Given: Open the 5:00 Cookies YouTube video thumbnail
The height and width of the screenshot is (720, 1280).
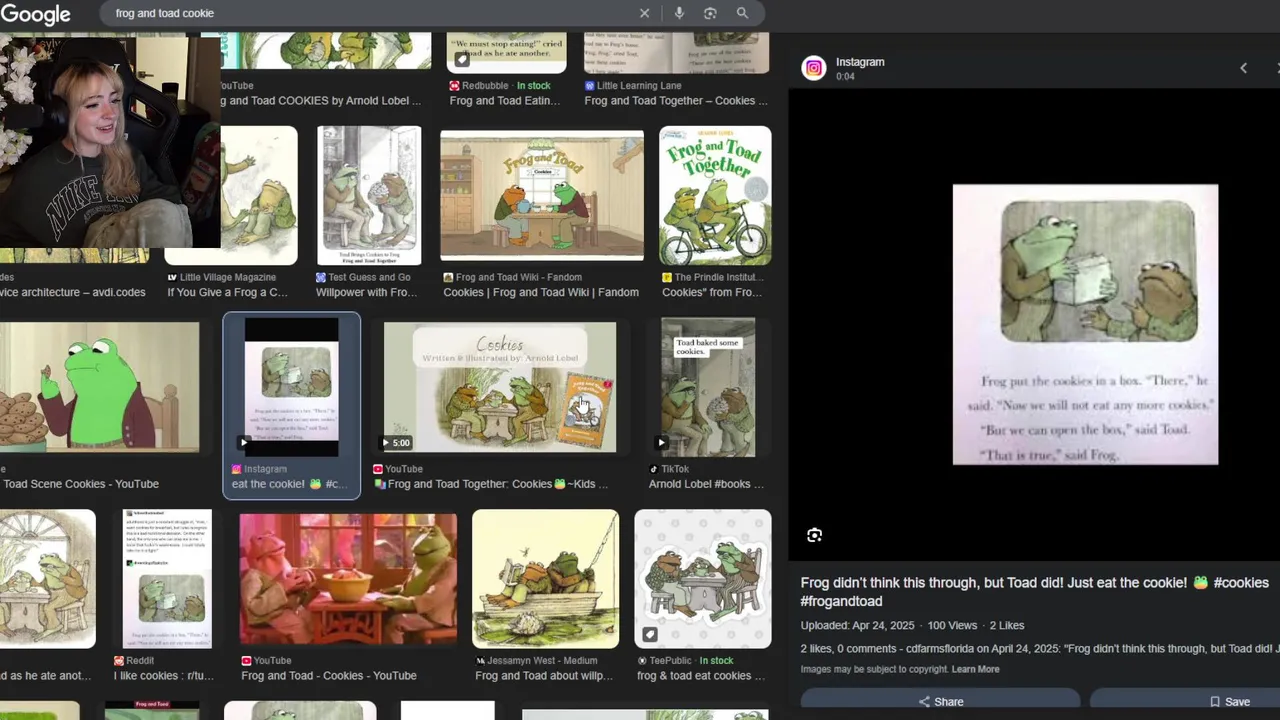Looking at the screenshot, I should coord(500,387).
